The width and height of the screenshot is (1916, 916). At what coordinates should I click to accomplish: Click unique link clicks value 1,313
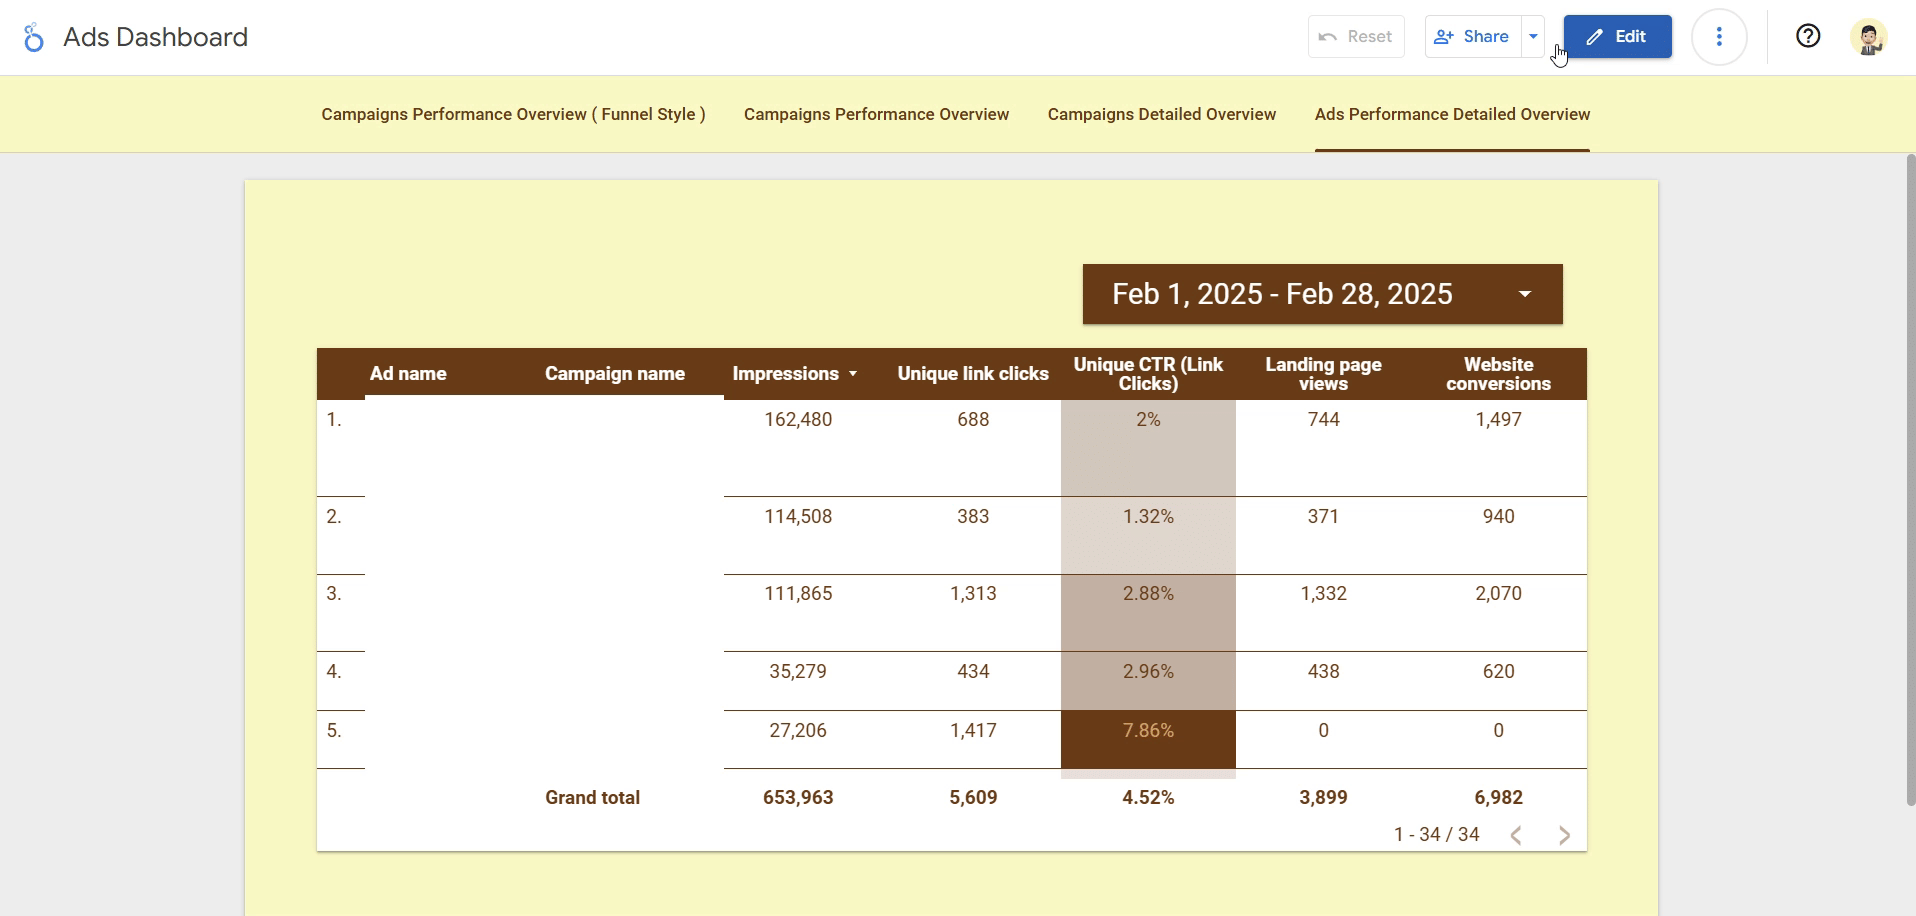[973, 594]
